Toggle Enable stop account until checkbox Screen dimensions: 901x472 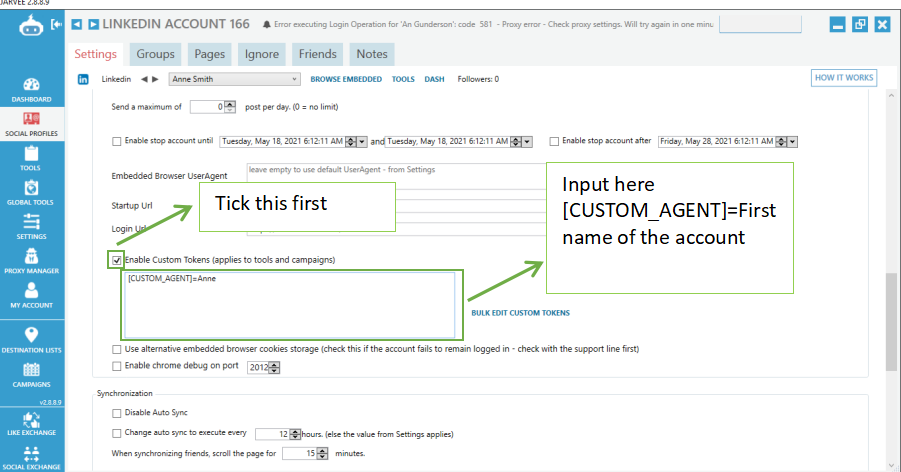tap(117, 141)
